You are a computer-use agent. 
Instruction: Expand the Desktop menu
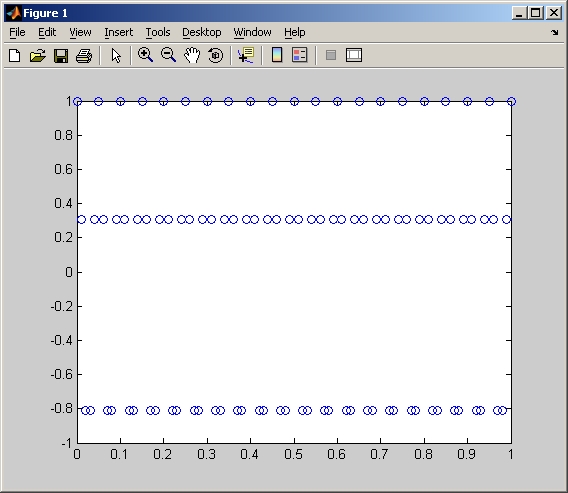coord(201,32)
